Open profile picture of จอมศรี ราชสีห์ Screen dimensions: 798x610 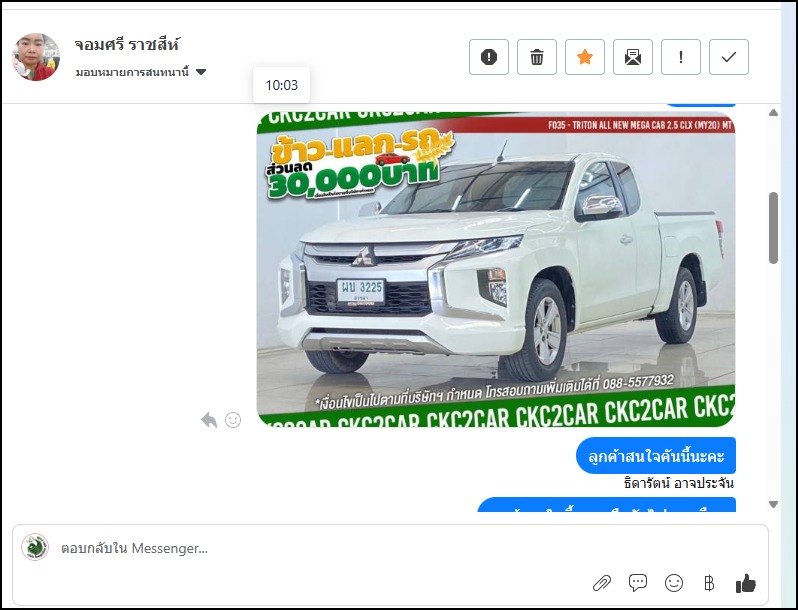click(36, 57)
